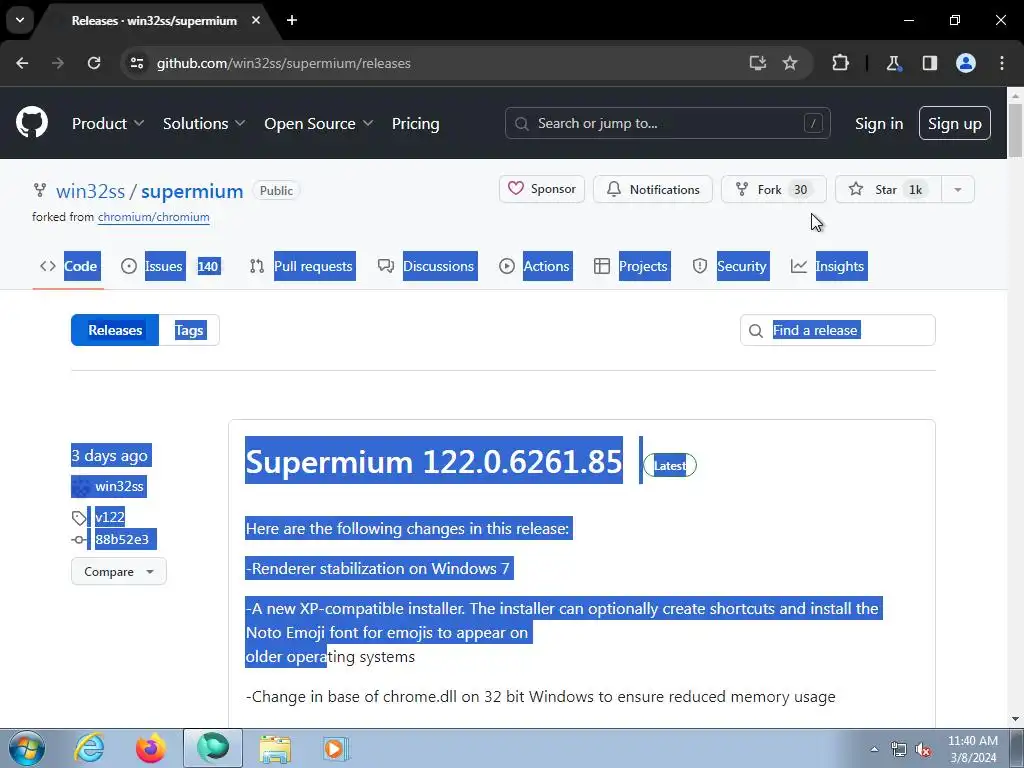This screenshot has width=1024, height=768.
Task: Open the Chrome Labs flask icon
Action: (893, 63)
